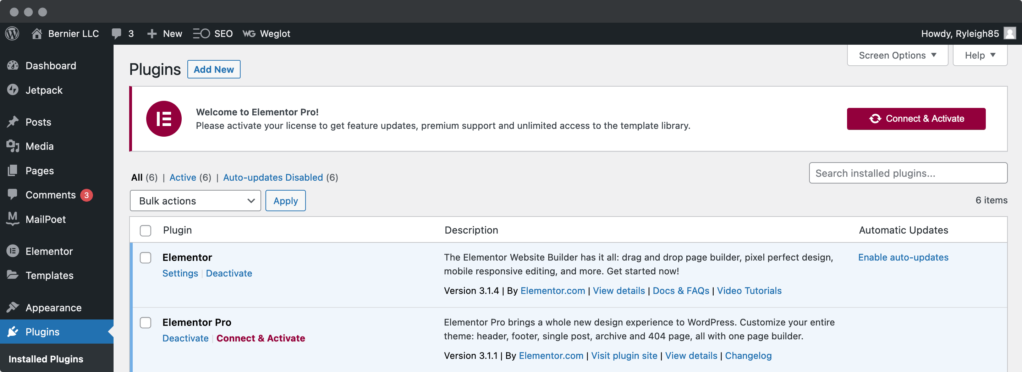Image resolution: width=1022 pixels, height=372 pixels.
Task: Check the Elementor Pro plugin checkbox
Action: tap(146, 323)
